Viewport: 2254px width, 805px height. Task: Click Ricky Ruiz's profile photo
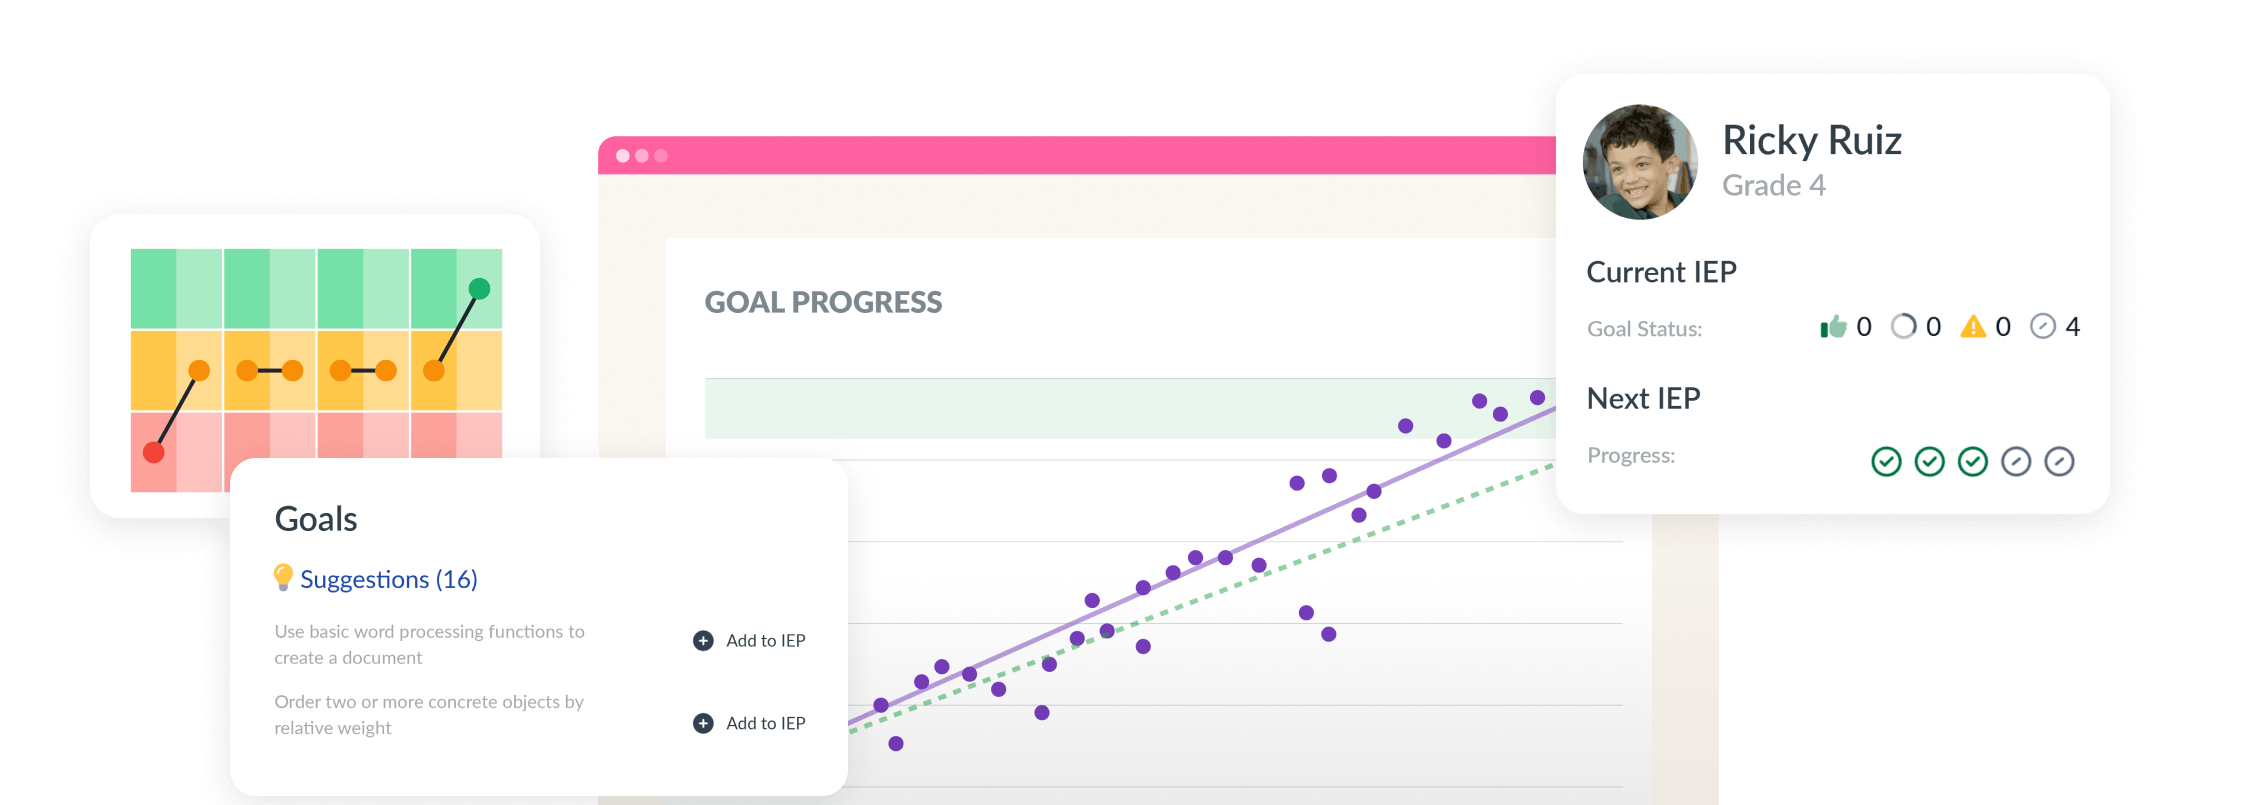(x=1640, y=162)
